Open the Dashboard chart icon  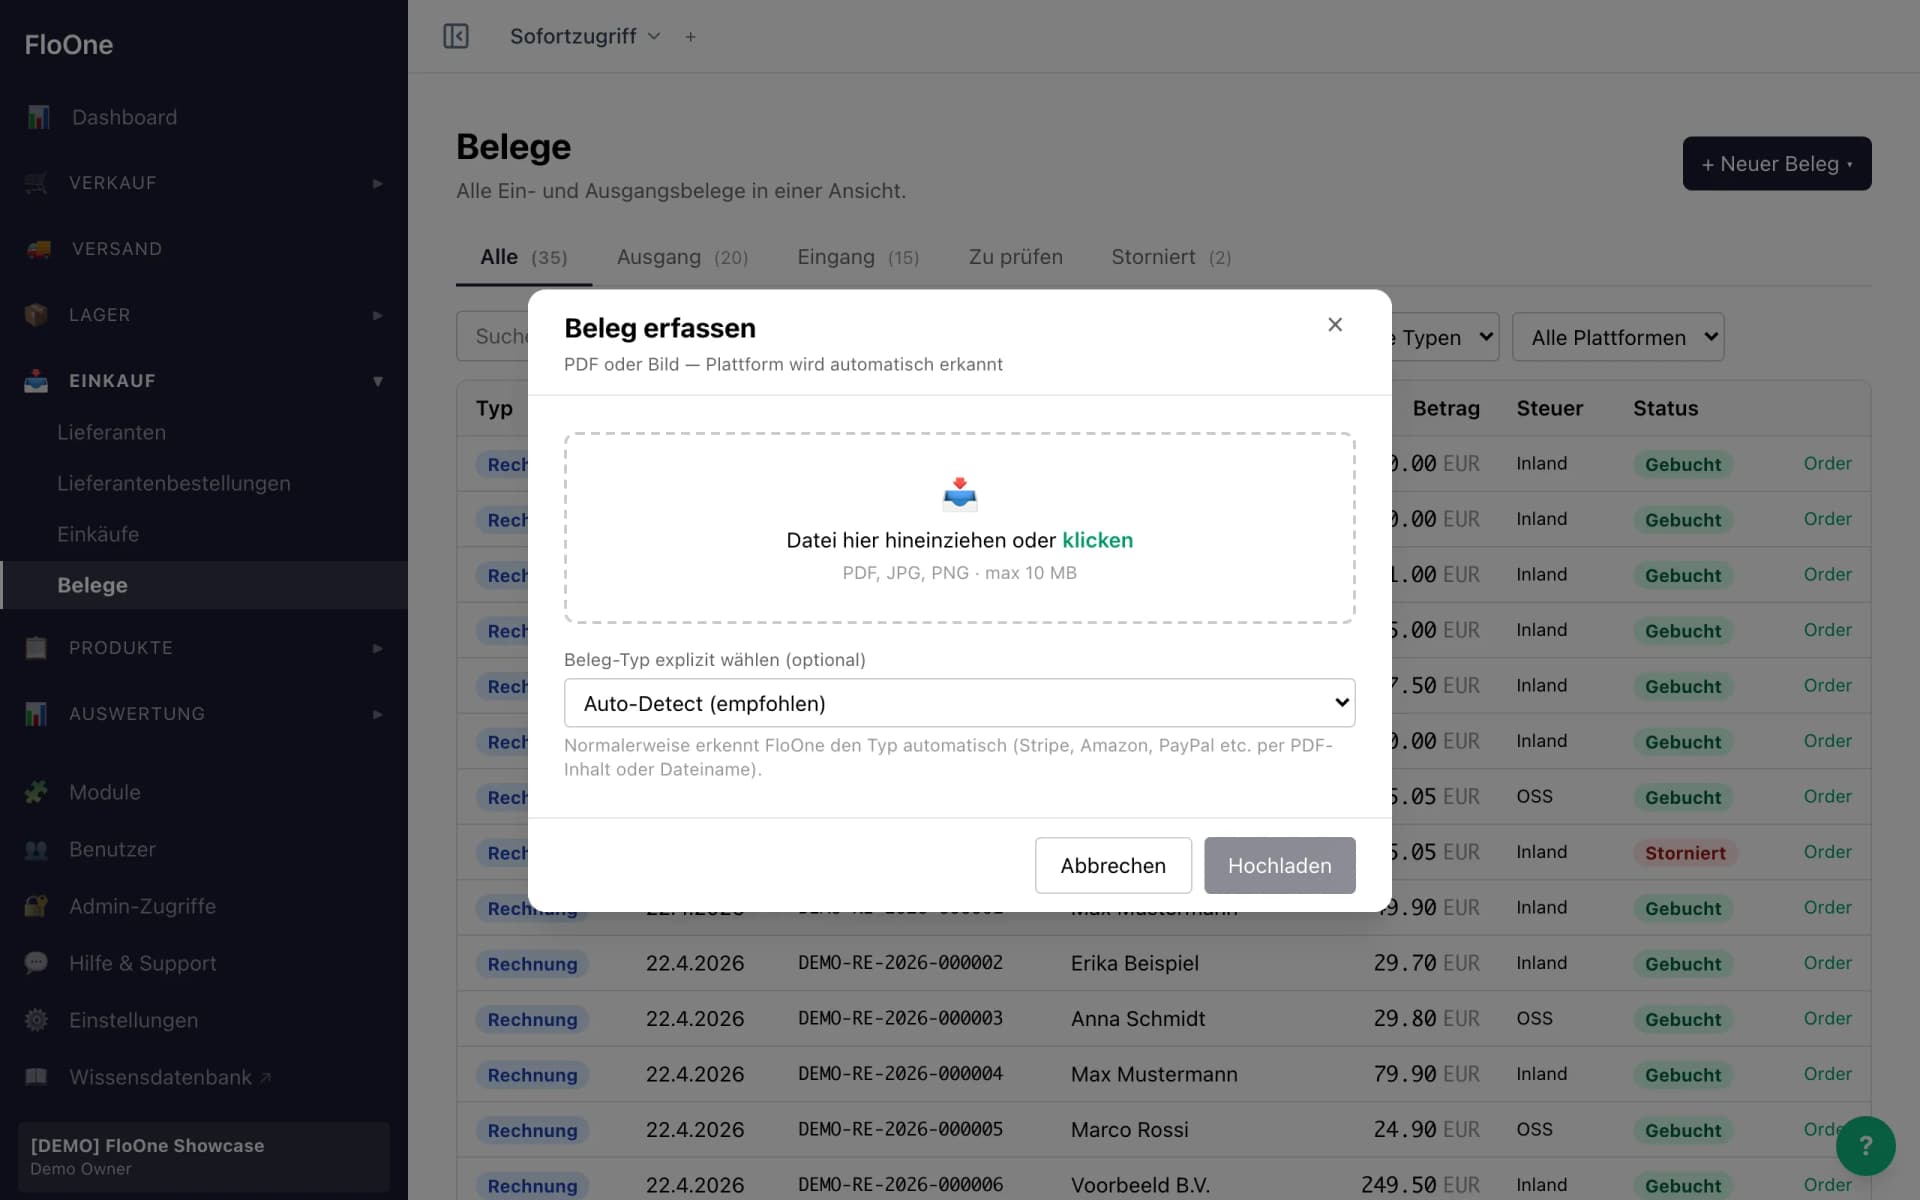pos(38,117)
